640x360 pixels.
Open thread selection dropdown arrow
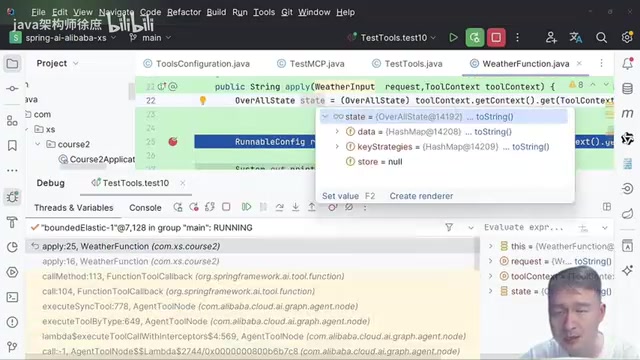pos(471,228)
